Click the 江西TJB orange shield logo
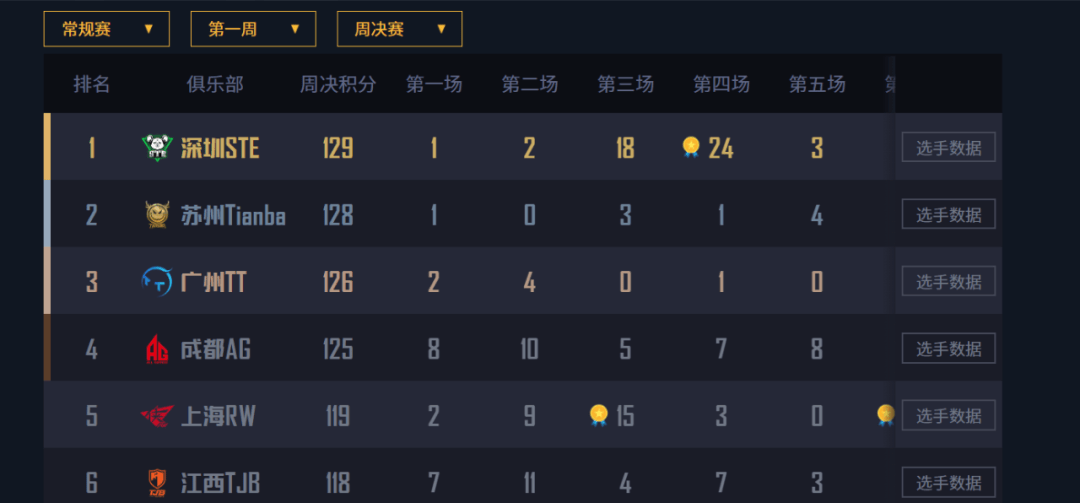The height and width of the screenshot is (503, 1080). pos(157,482)
